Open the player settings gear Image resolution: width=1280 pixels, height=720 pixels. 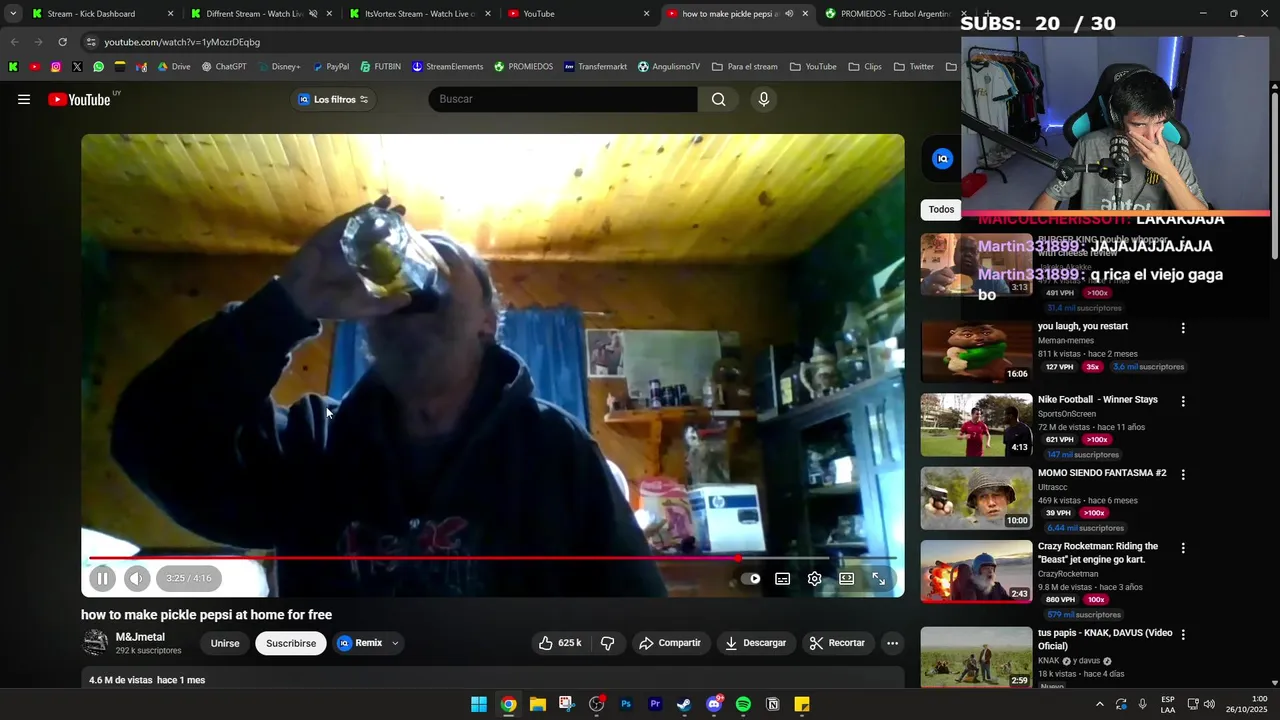pyautogui.click(x=815, y=578)
